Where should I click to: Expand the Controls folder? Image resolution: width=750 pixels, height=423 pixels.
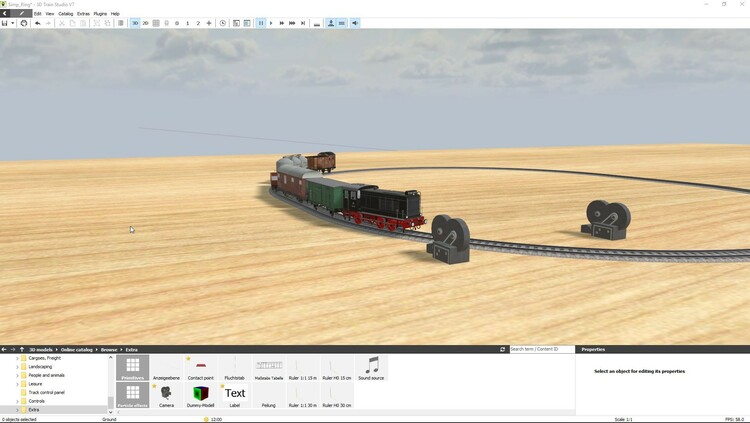(18, 401)
